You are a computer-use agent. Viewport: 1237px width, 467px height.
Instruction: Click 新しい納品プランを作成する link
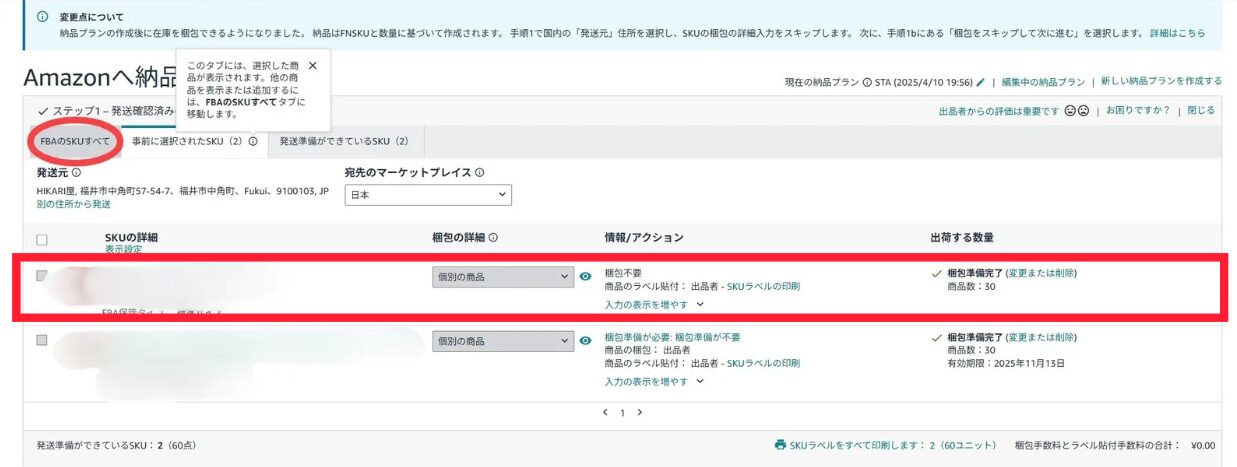1161,82
